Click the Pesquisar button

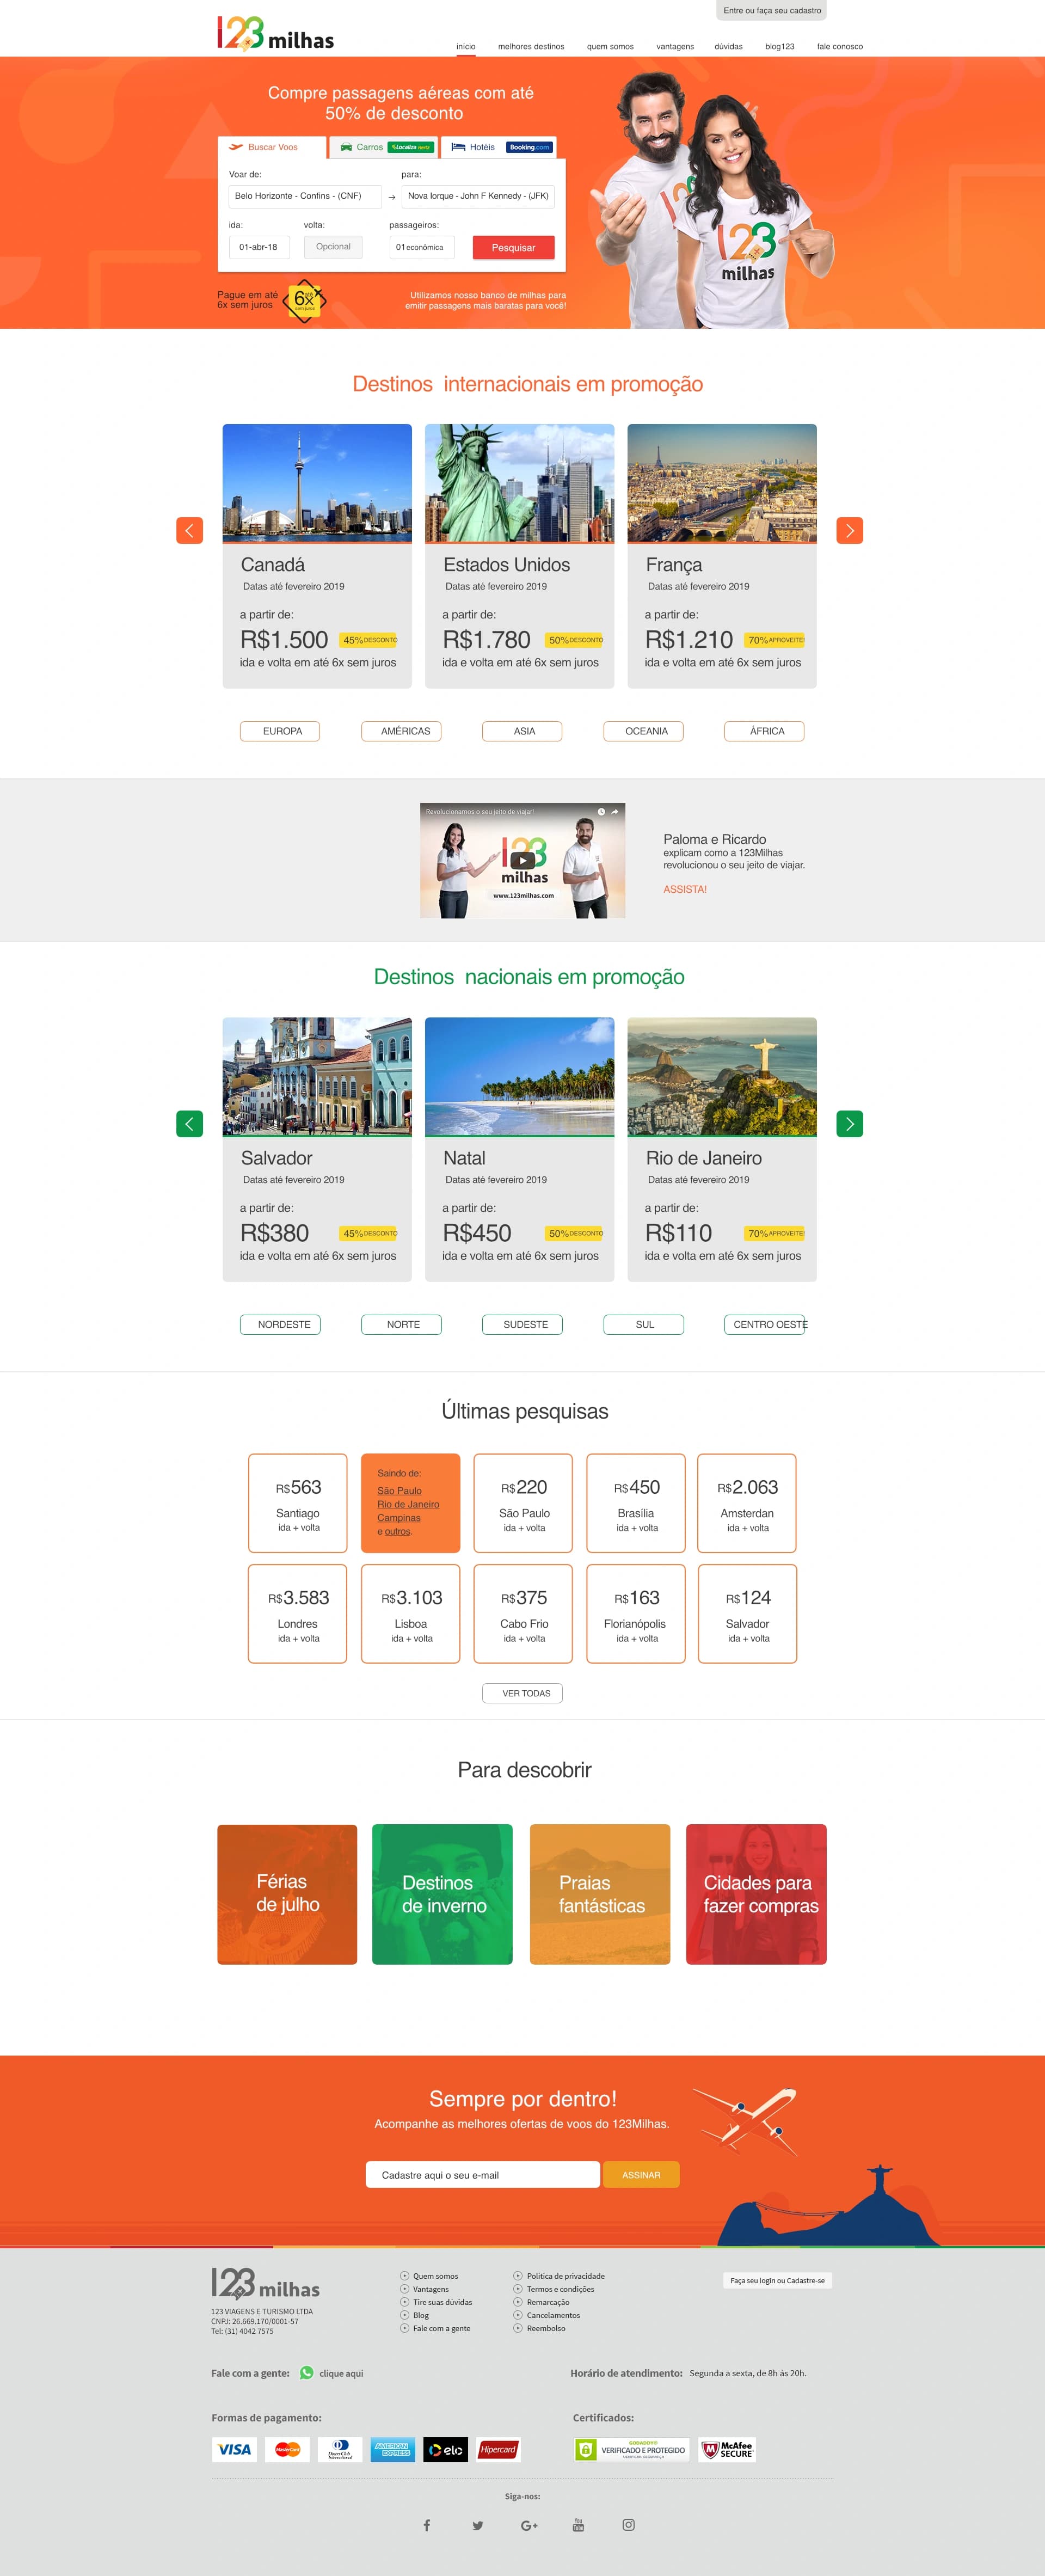point(513,247)
